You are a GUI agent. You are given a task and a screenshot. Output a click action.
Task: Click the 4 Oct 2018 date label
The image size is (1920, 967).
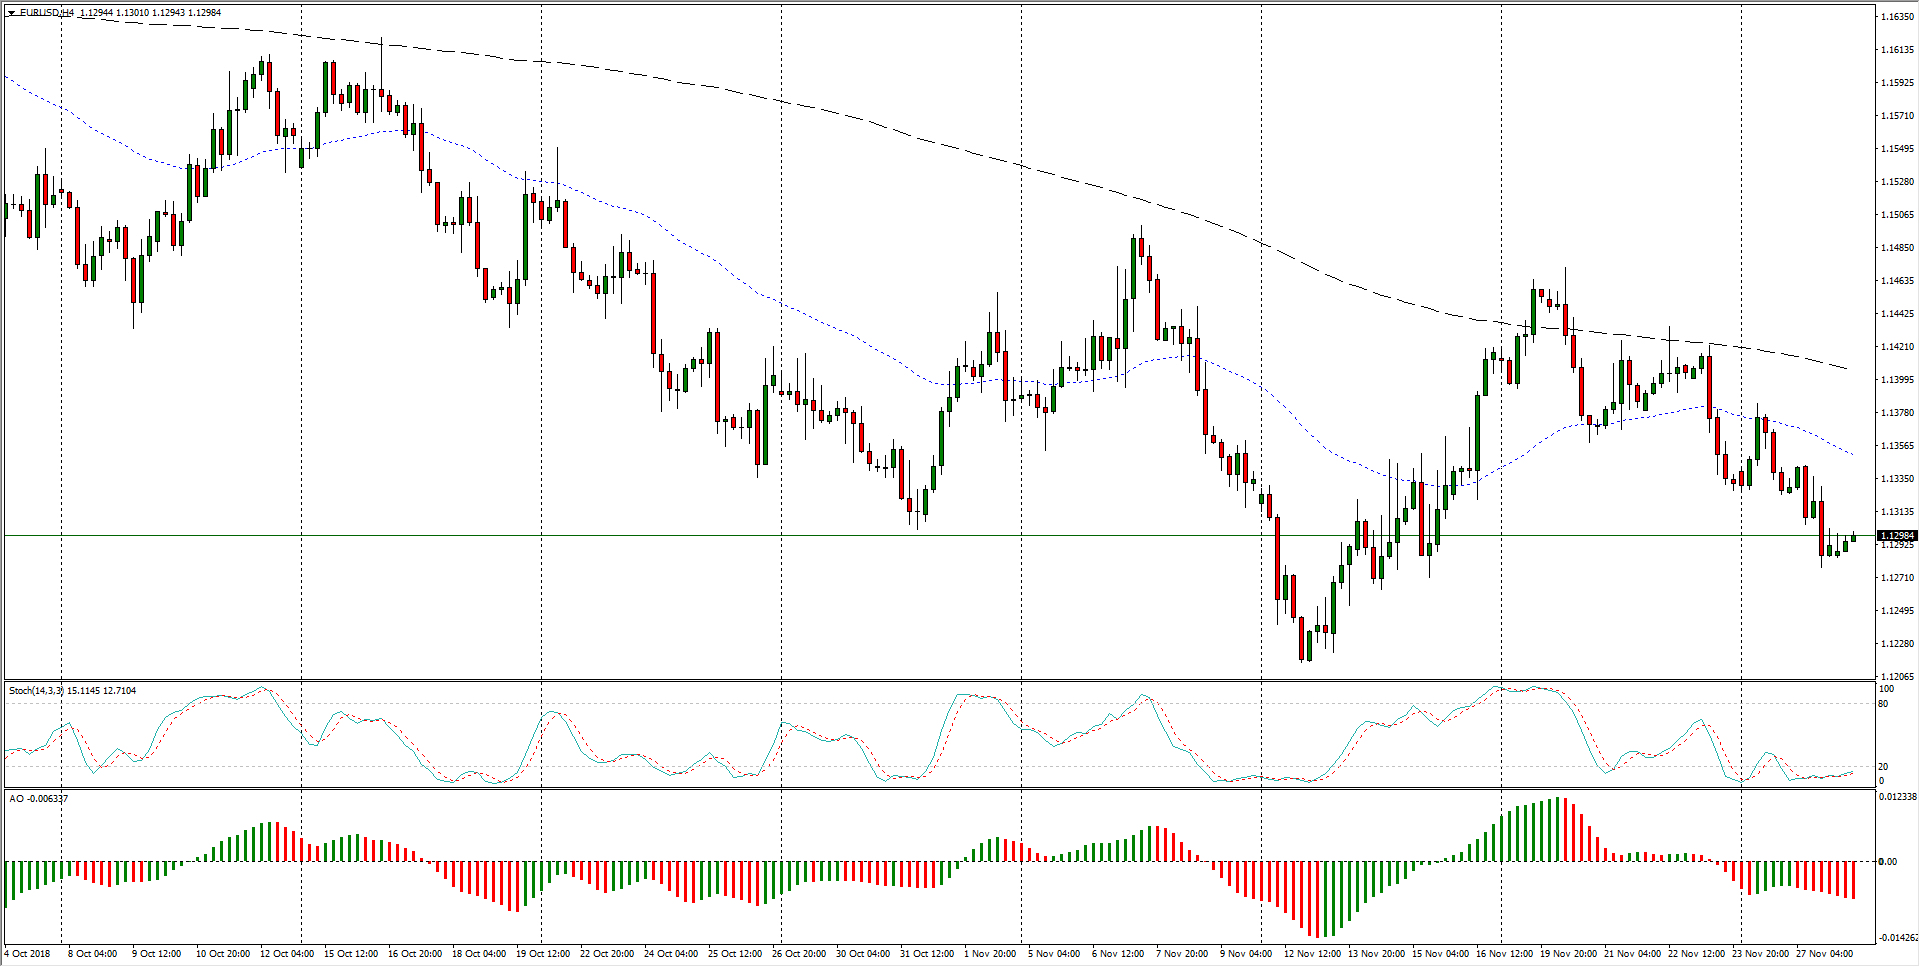[x=28, y=954]
